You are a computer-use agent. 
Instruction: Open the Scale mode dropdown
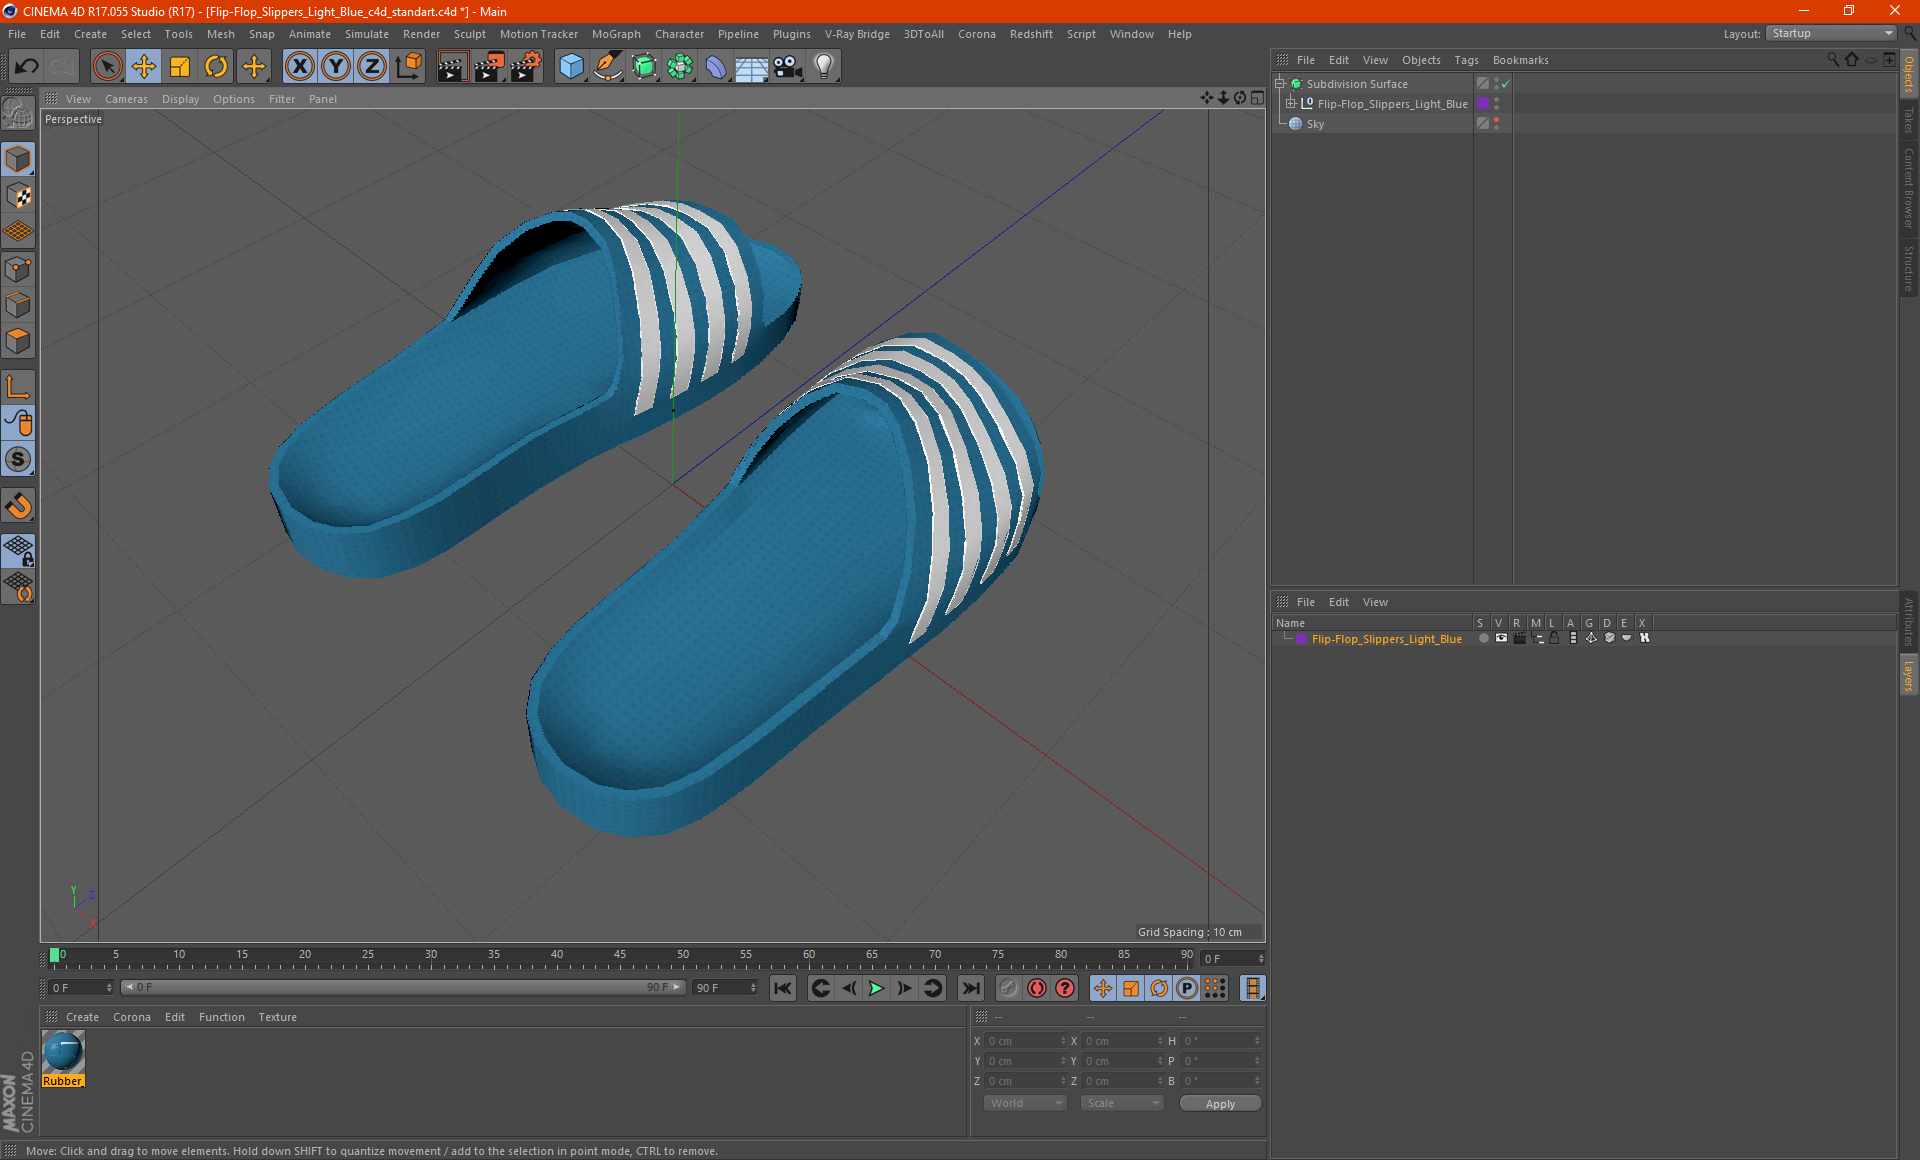1122,1103
